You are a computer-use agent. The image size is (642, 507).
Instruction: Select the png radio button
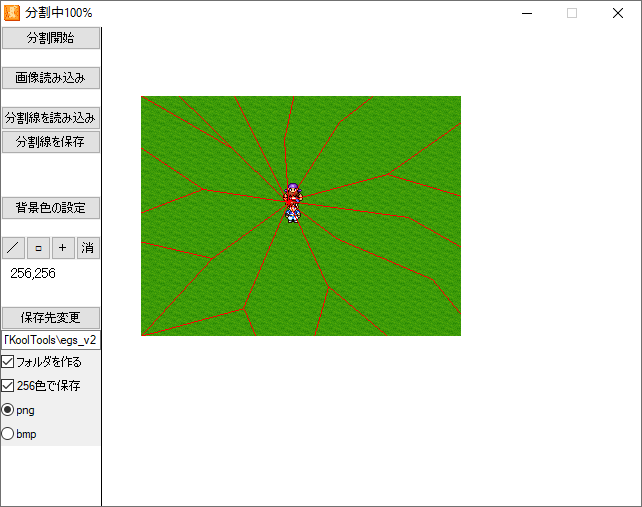point(8,410)
